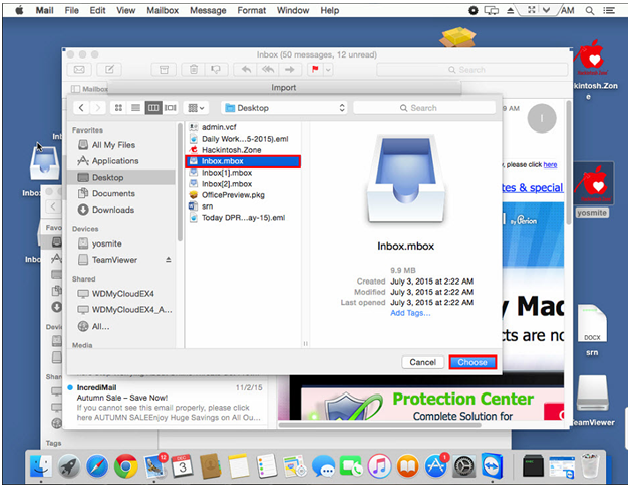Launch Google Chrome from the Dock
The height and width of the screenshot is (485, 628).
(126, 465)
